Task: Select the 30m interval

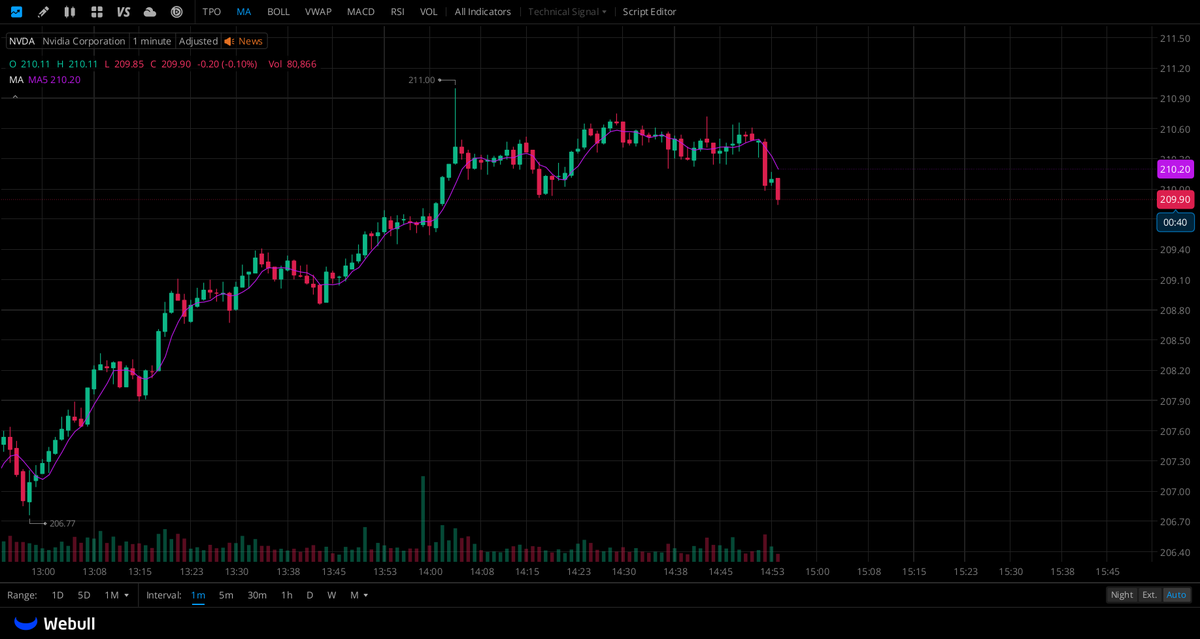Action: click(x=257, y=595)
